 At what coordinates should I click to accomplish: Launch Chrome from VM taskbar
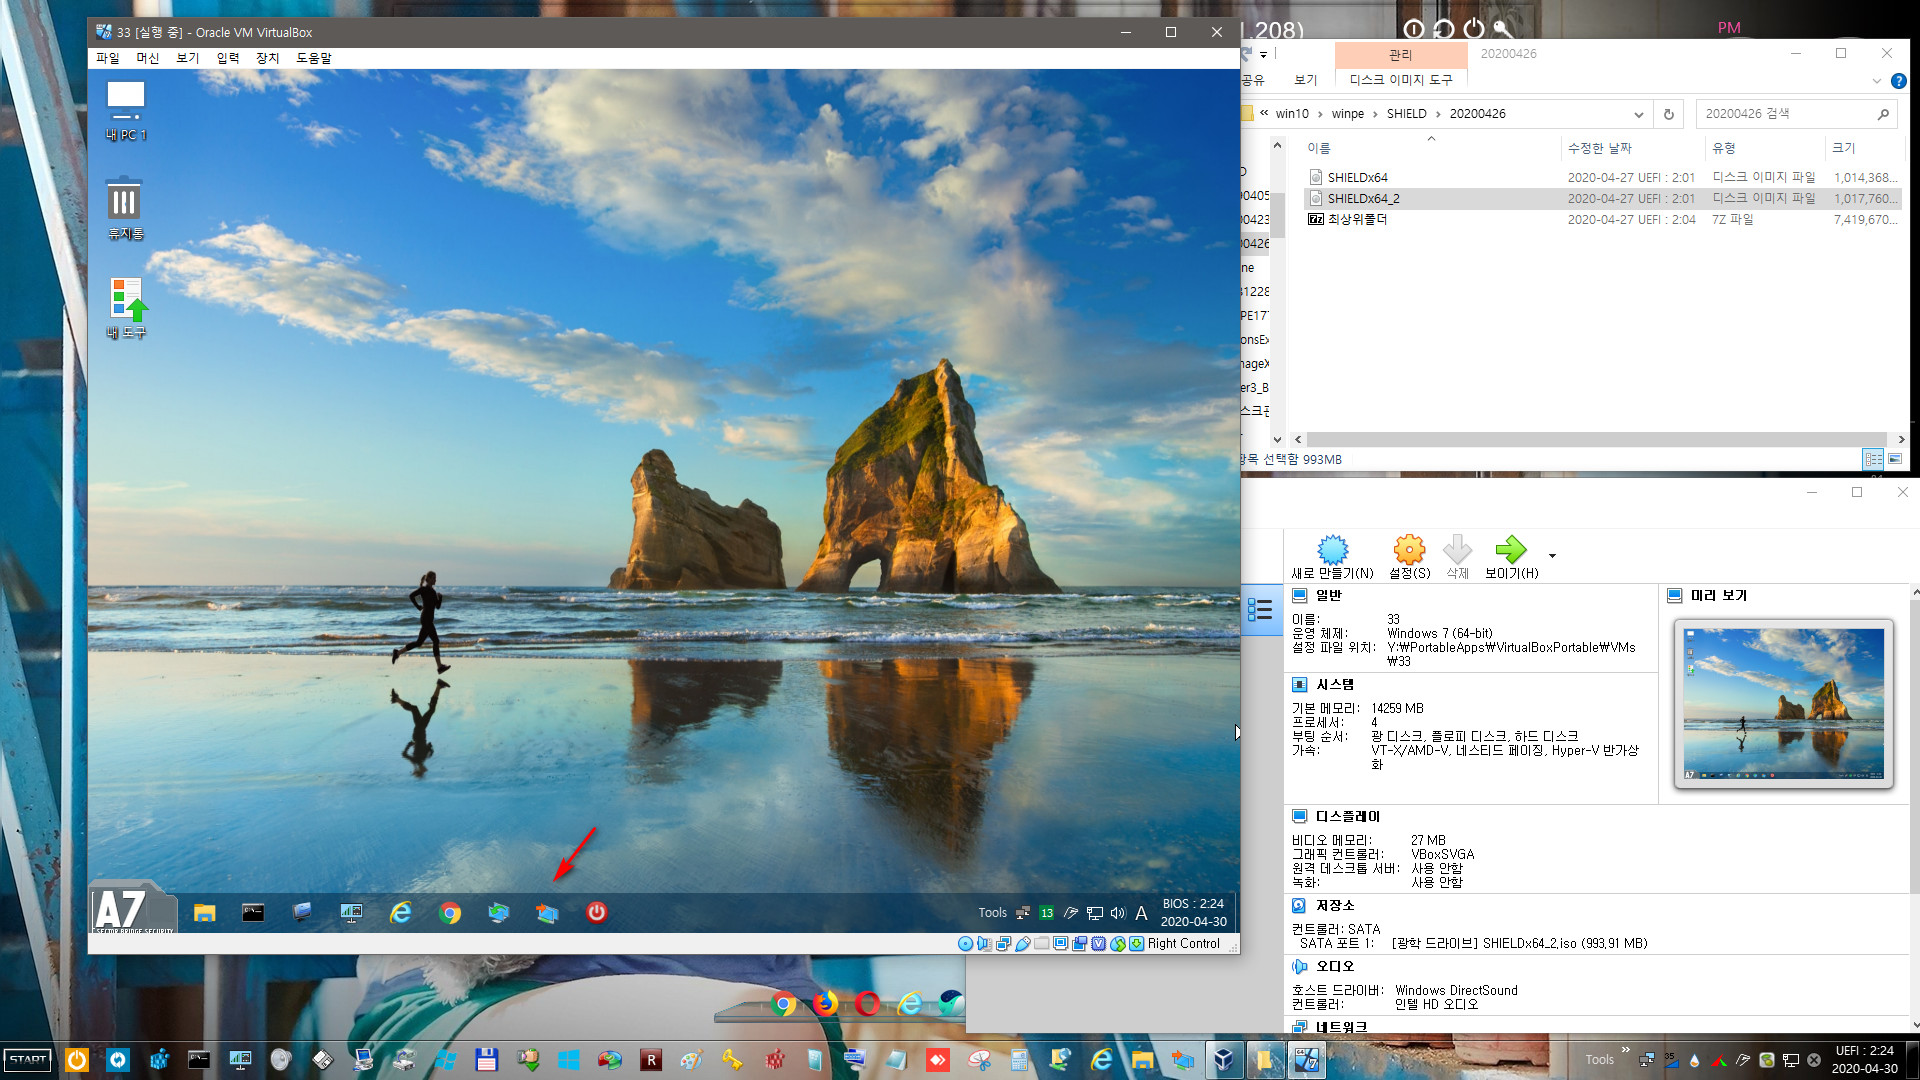(x=450, y=912)
